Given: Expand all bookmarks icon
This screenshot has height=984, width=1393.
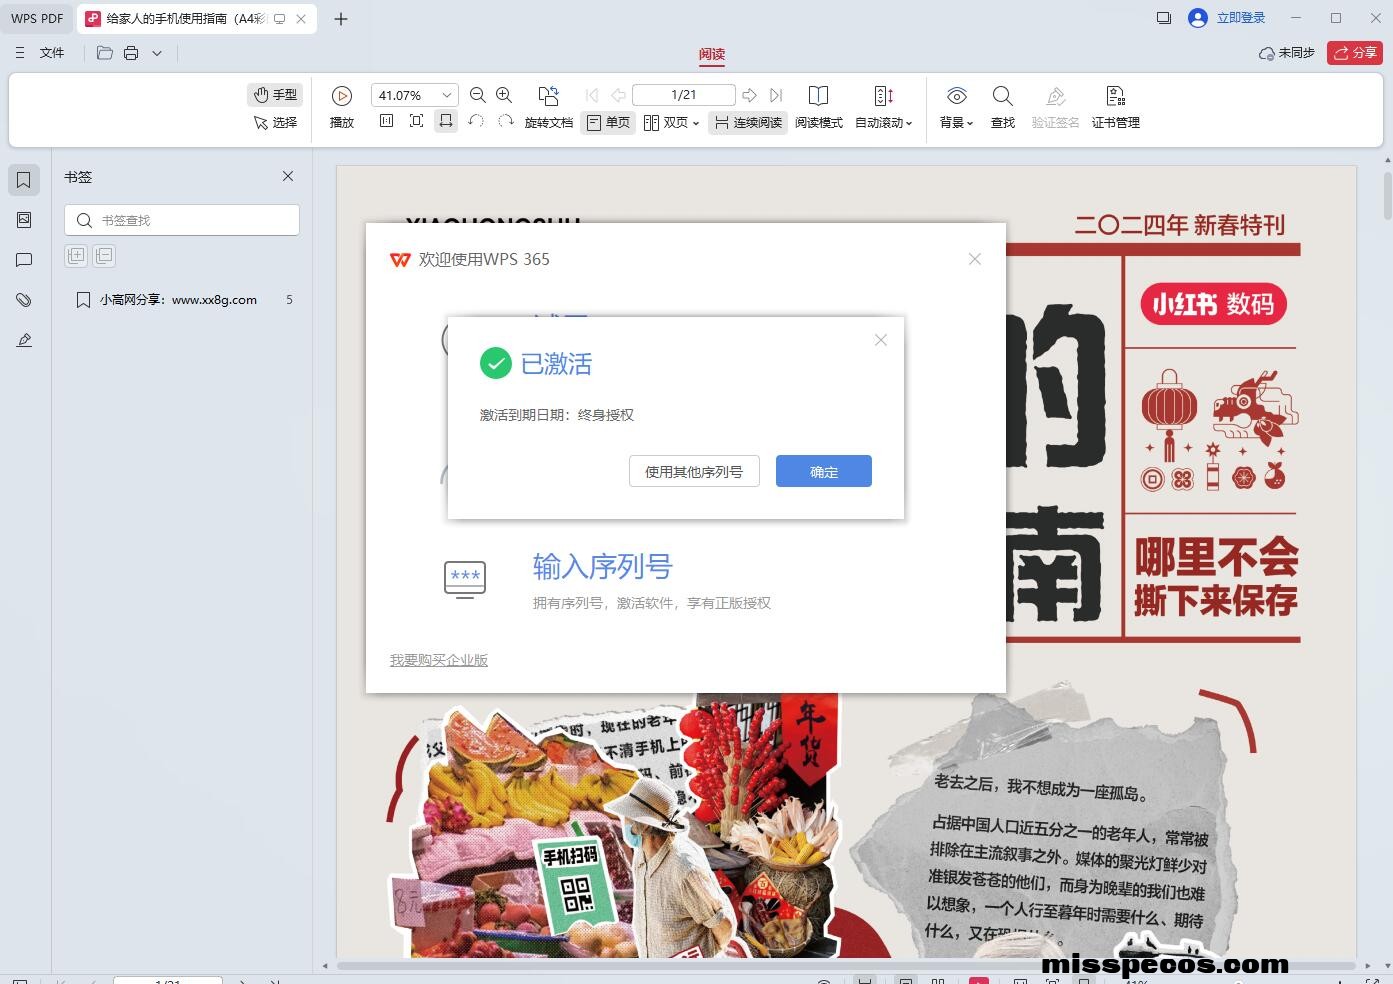Looking at the screenshot, I should click(x=76, y=255).
